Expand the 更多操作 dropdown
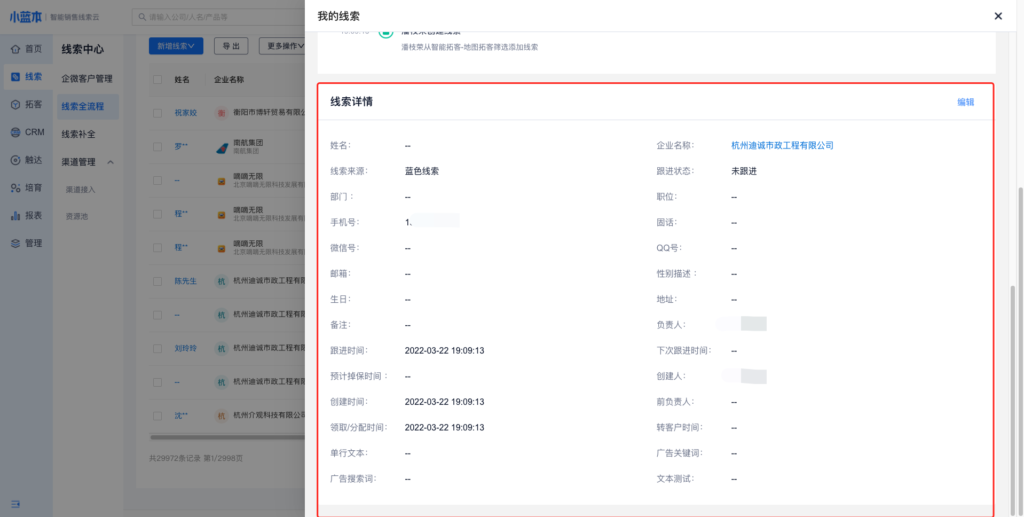The image size is (1024, 517). [283, 46]
